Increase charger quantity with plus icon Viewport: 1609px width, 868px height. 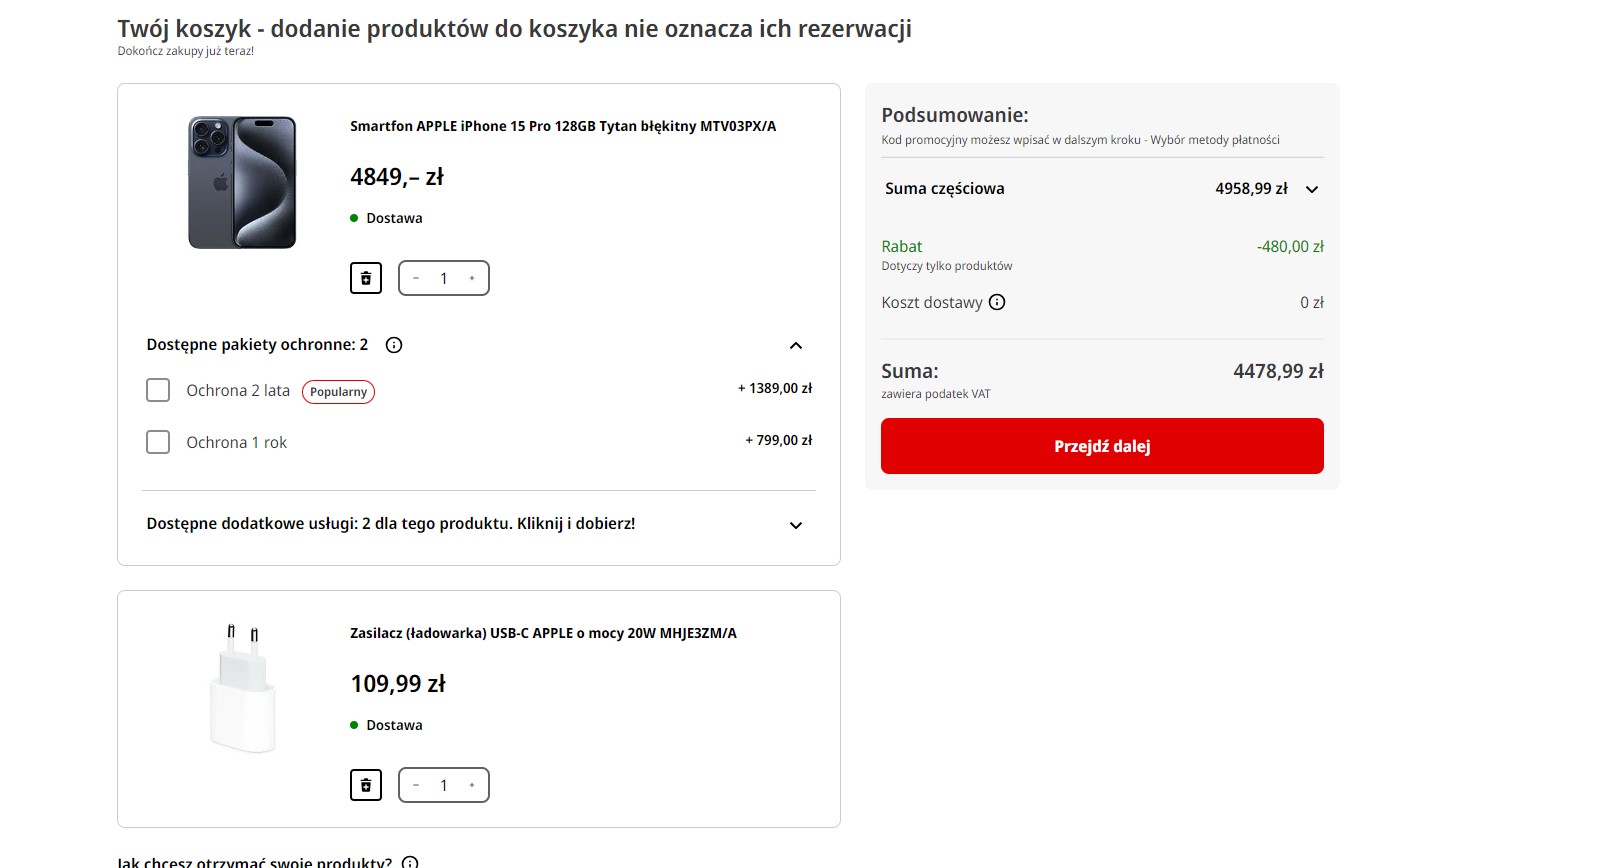coord(472,785)
